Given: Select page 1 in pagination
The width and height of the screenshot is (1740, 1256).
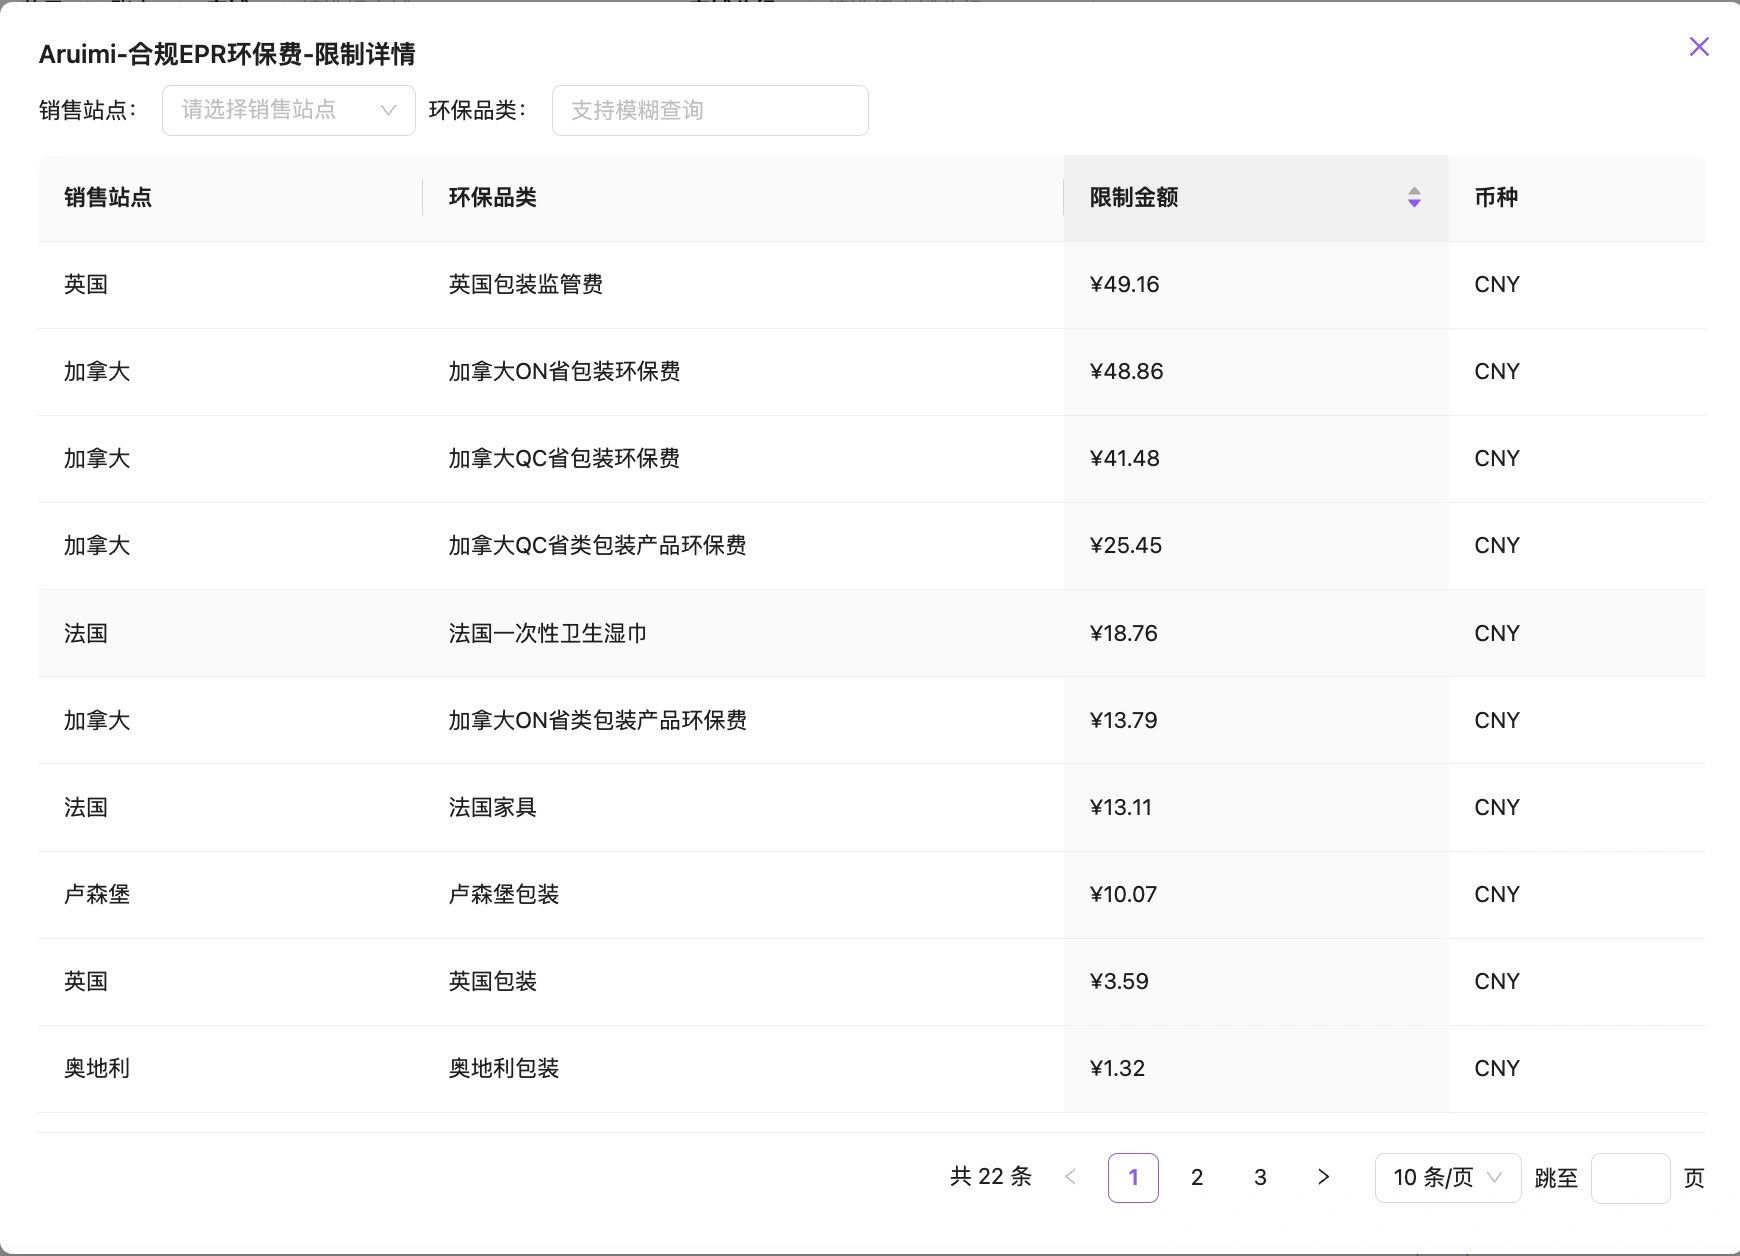Looking at the screenshot, I should click(1133, 1177).
